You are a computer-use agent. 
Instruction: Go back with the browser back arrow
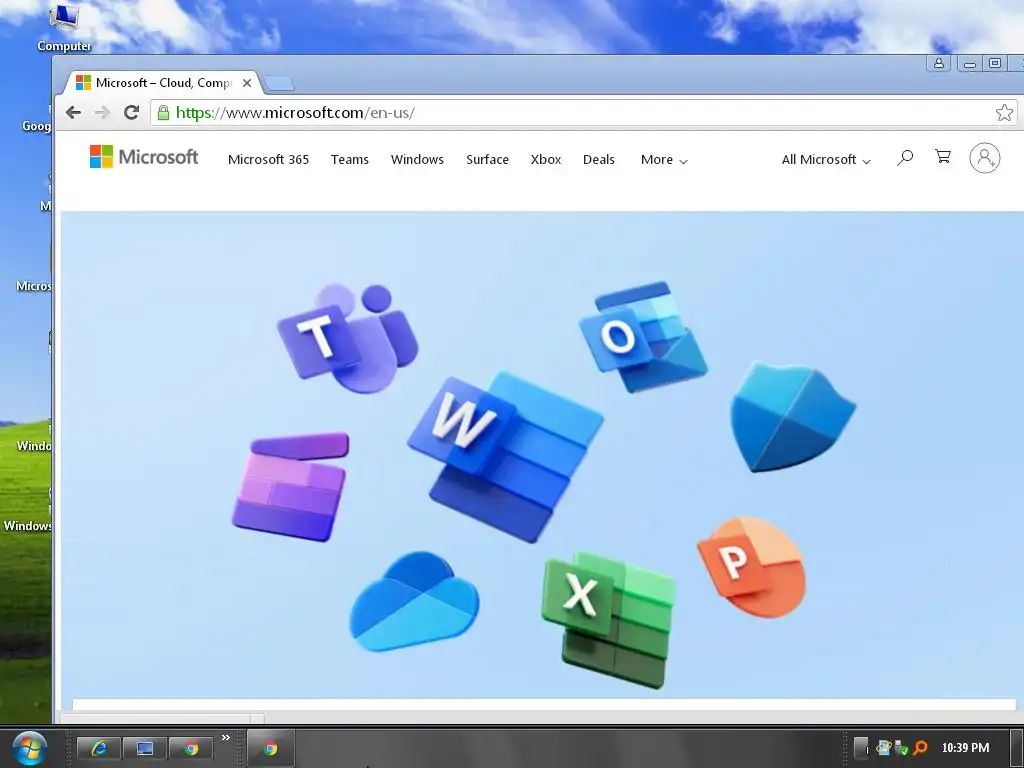73,112
